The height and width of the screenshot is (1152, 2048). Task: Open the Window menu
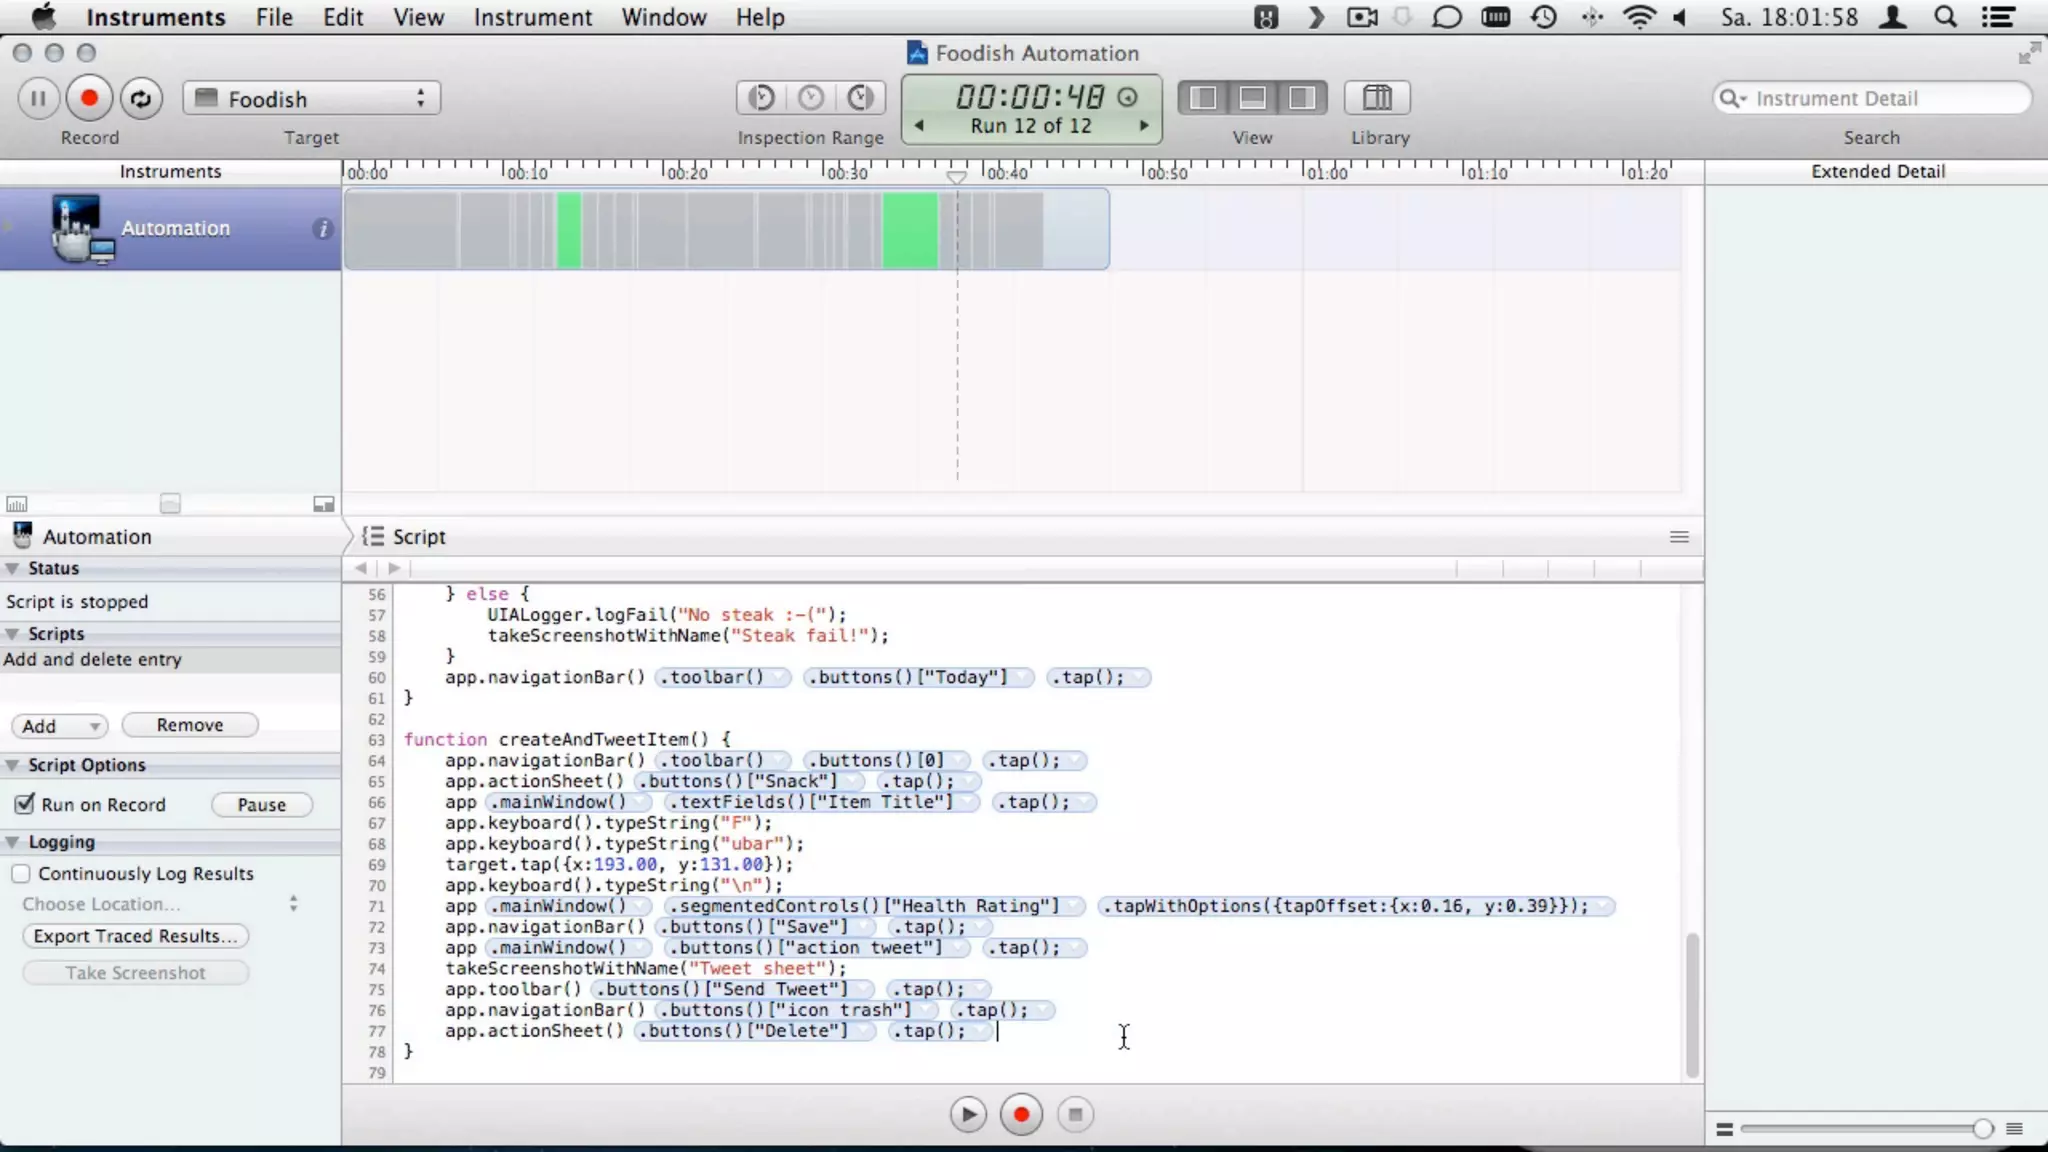tap(663, 17)
